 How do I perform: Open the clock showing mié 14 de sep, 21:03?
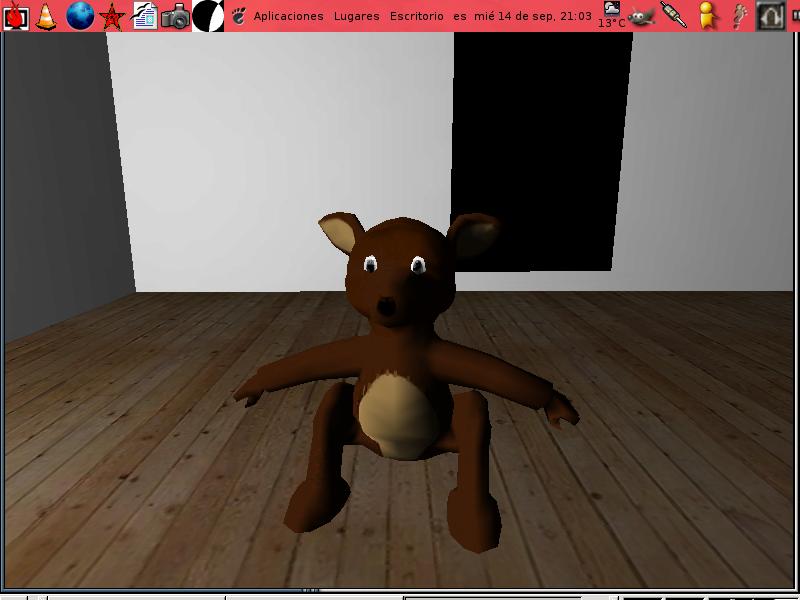pos(533,16)
